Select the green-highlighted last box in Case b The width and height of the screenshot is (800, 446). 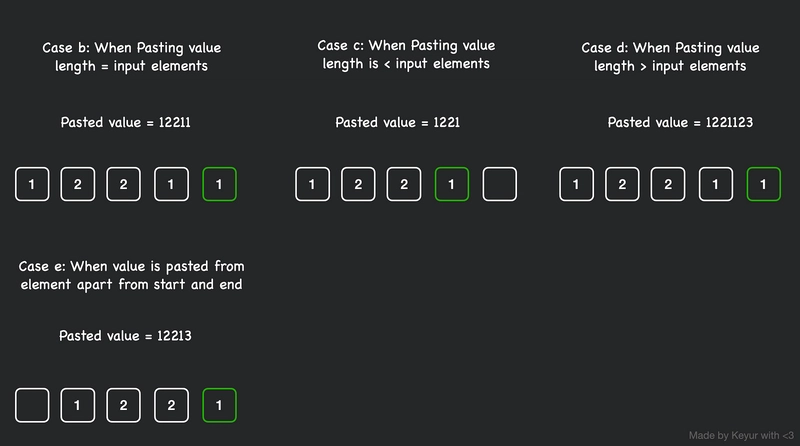pos(219,184)
